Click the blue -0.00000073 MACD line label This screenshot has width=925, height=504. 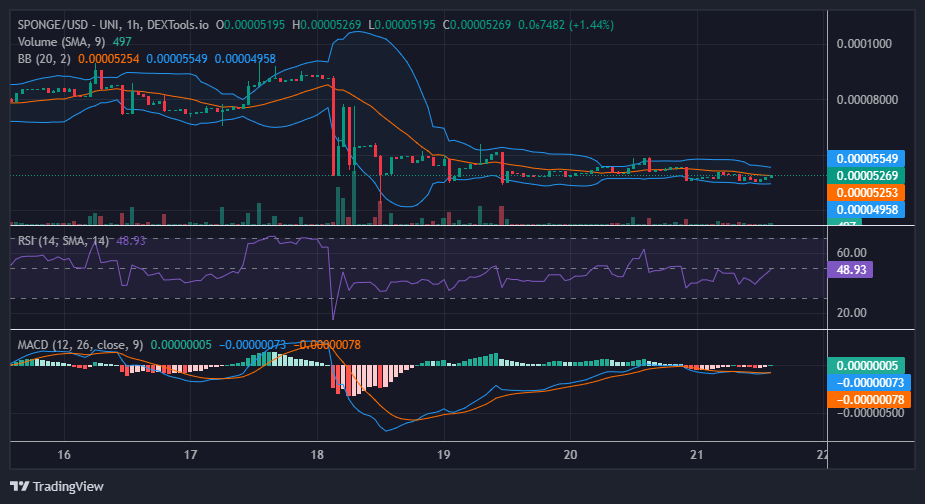tap(869, 382)
